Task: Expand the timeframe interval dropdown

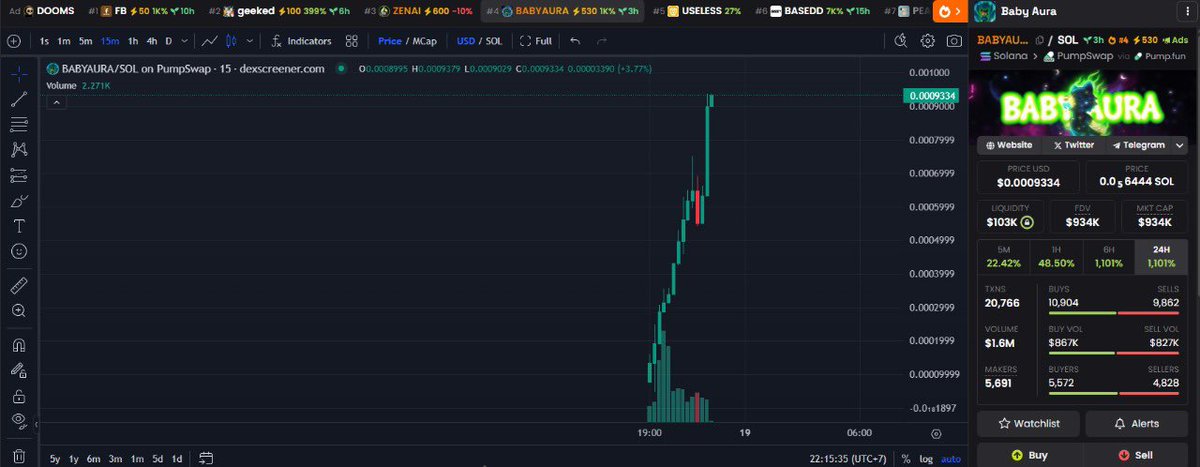Action: pyautogui.click(x=184, y=41)
